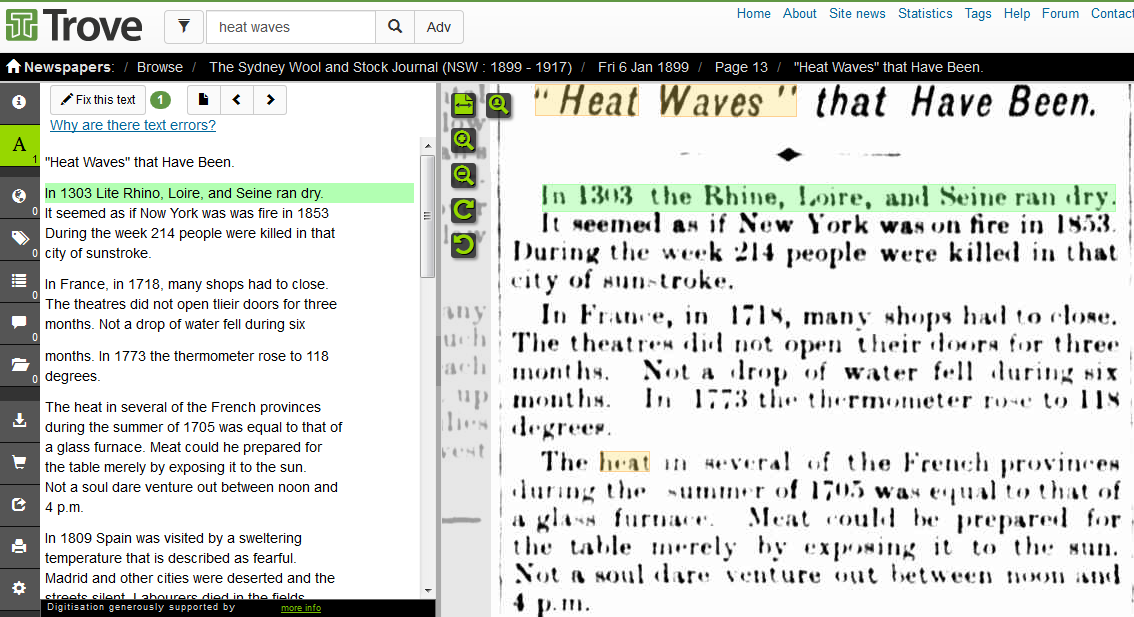This screenshot has height=617, width=1134.
Task: Click the tags icon in sidebar
Action: point(19,238)
